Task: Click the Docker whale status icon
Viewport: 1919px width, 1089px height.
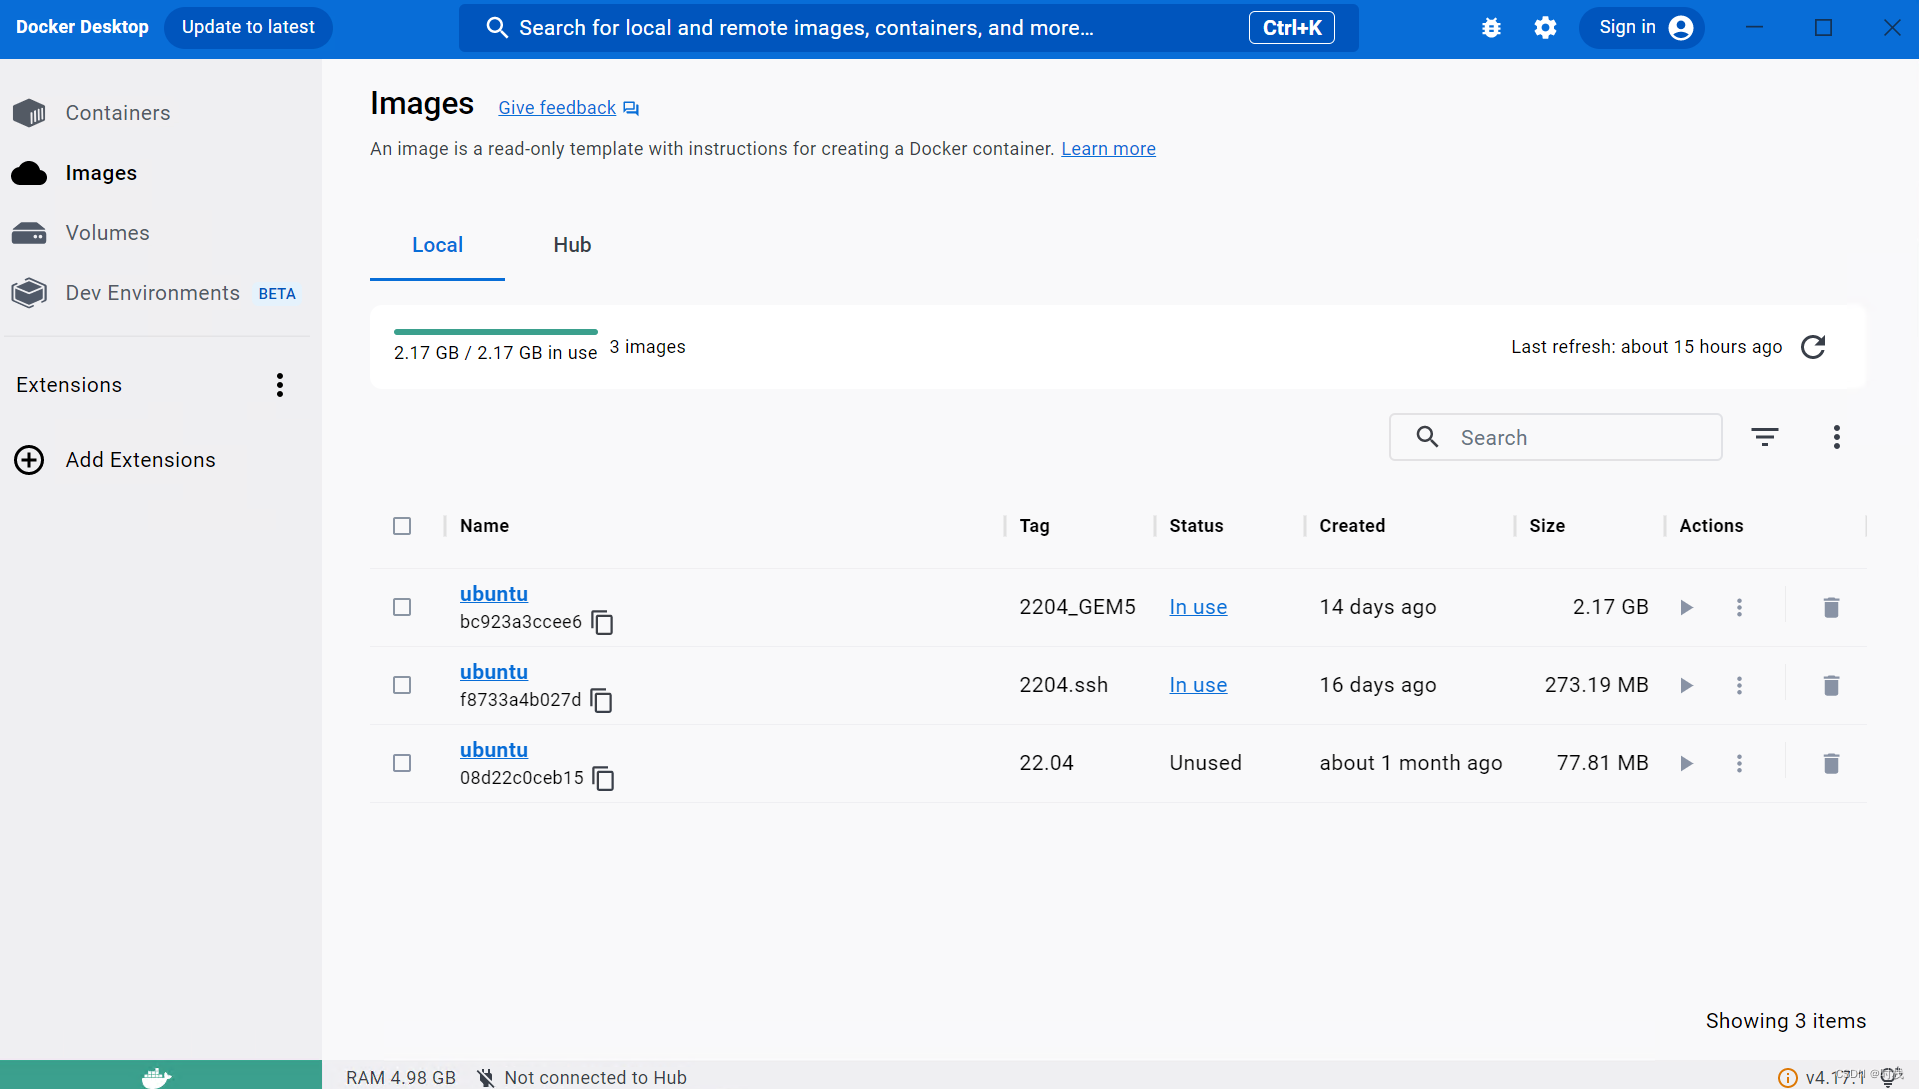Action: tap(157, 1077)
